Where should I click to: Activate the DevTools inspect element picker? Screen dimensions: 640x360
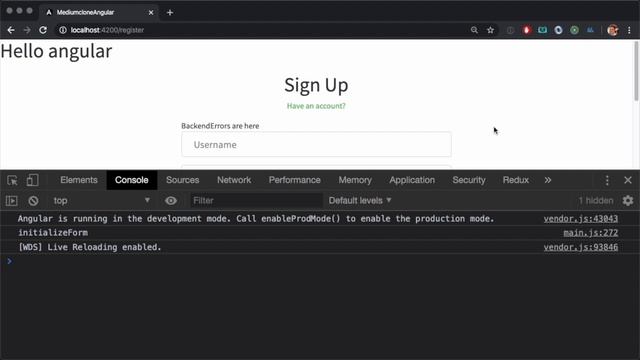[x=12, y=180]
